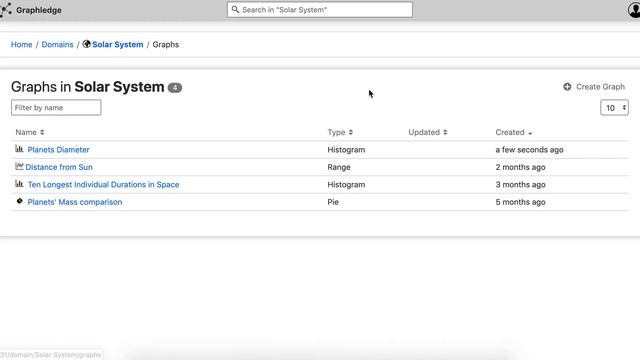The height and width of the screenshot is (360, 640).
Task: Click histogram icon beside Ten Longest Durations
Action: pos(19,184)
